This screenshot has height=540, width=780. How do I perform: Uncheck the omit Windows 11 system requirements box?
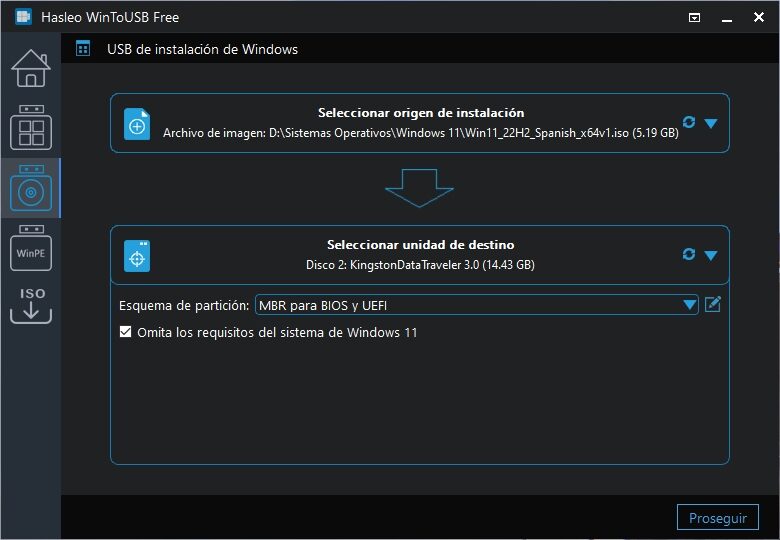[x=125, y=332]
